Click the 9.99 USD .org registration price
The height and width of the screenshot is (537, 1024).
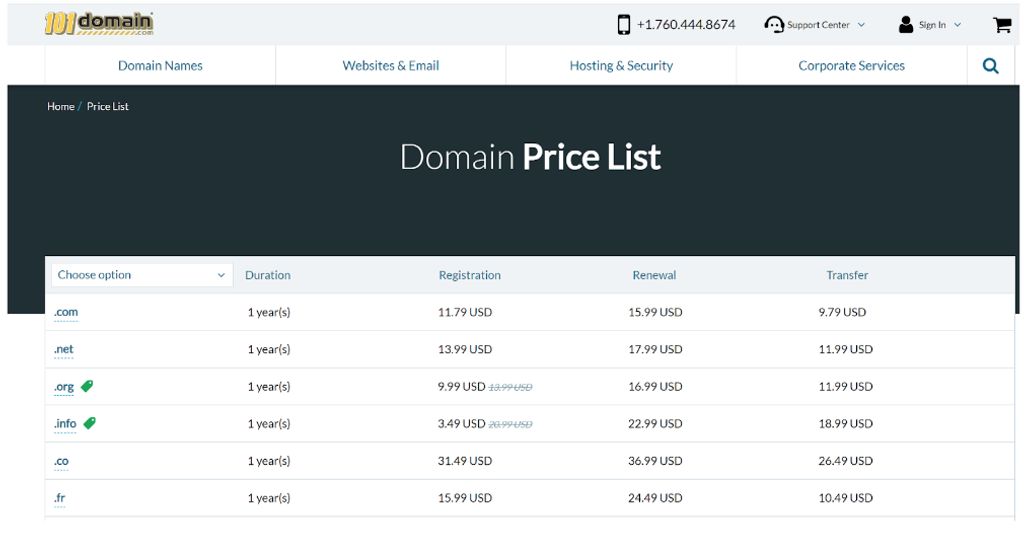click(x=462, y=387)
